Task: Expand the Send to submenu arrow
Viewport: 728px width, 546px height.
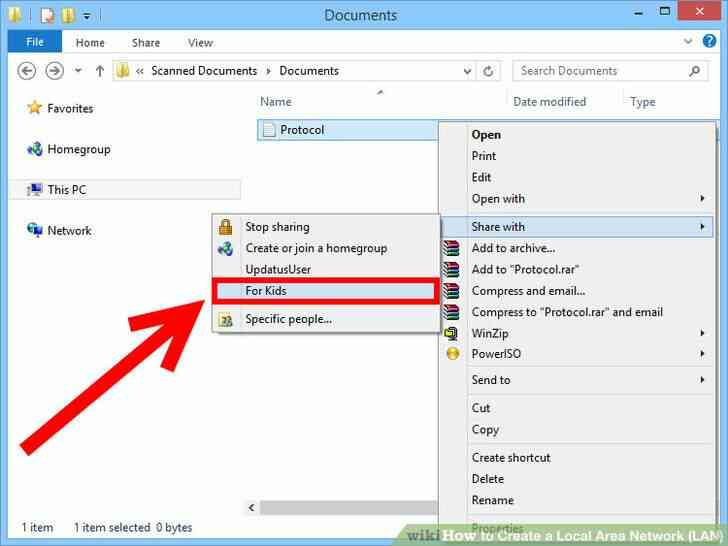Action: [x=702, y=380]
